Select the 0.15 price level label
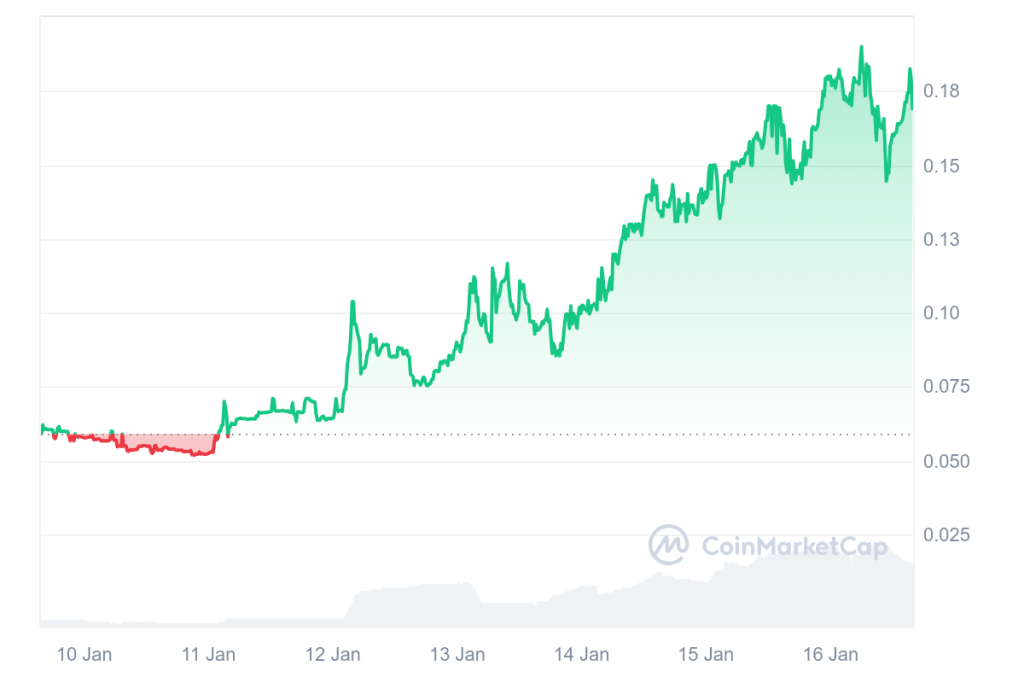 [940, 166]
